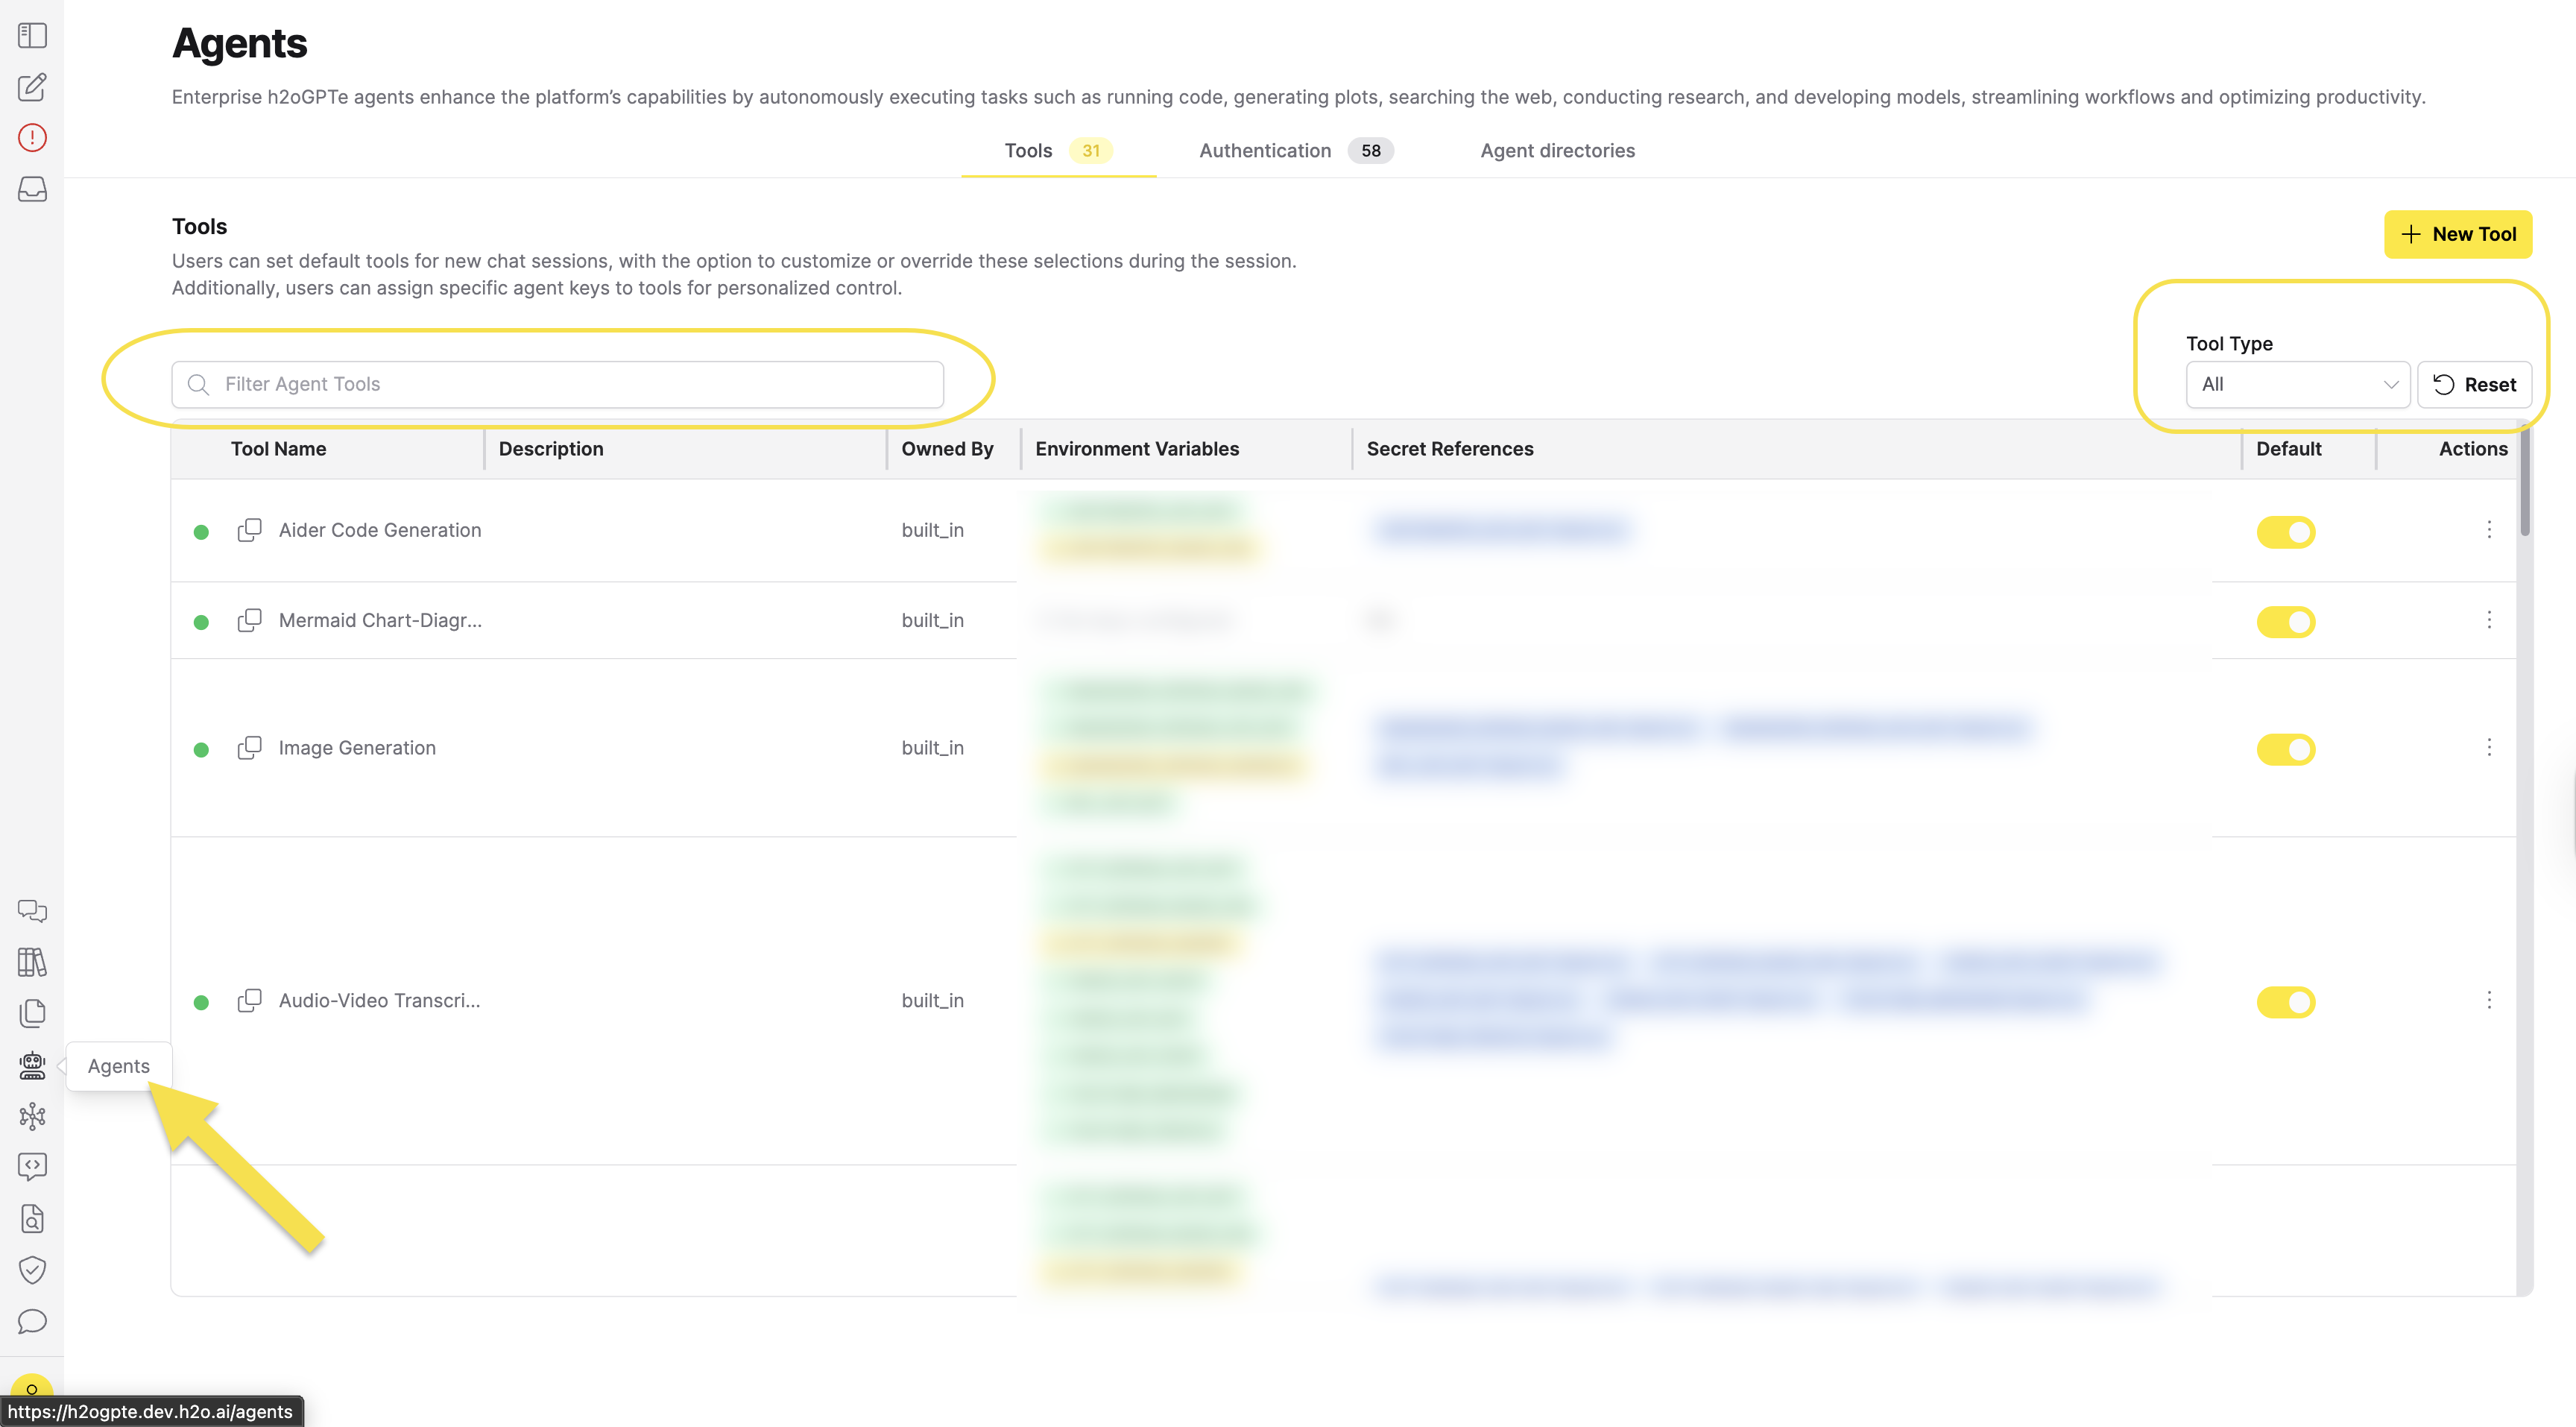This screenshot has height=1427, width=2576.
Task: Click the copy icon next to Image Generation
Action: tap(249, 748)
